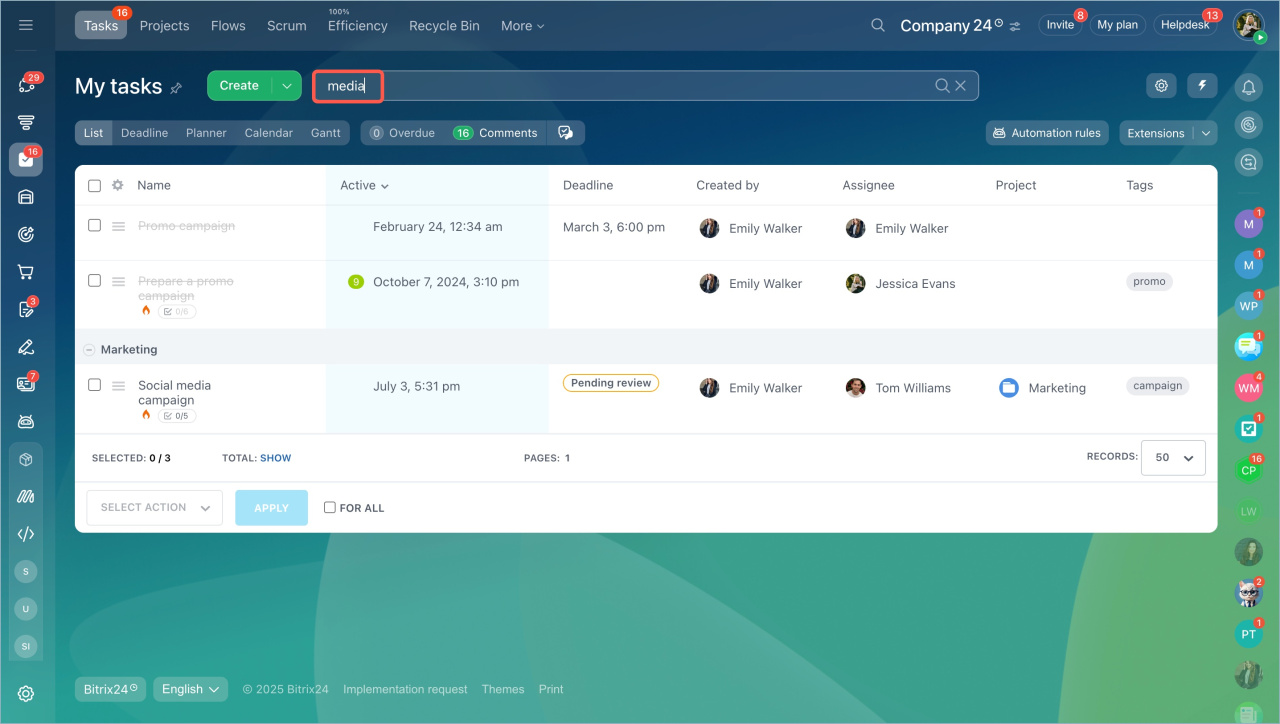Open the Records per page dropdown
1280x724 pixels.
coord(1173,458)
